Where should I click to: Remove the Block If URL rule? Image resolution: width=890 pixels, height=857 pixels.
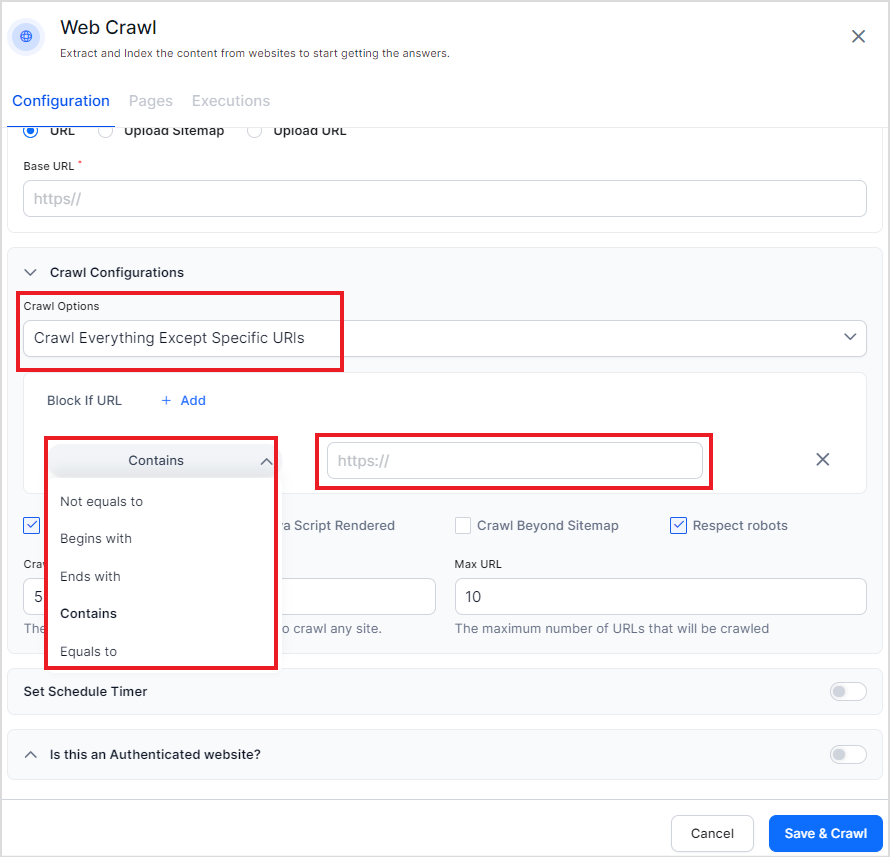click(x=822, y=459)
